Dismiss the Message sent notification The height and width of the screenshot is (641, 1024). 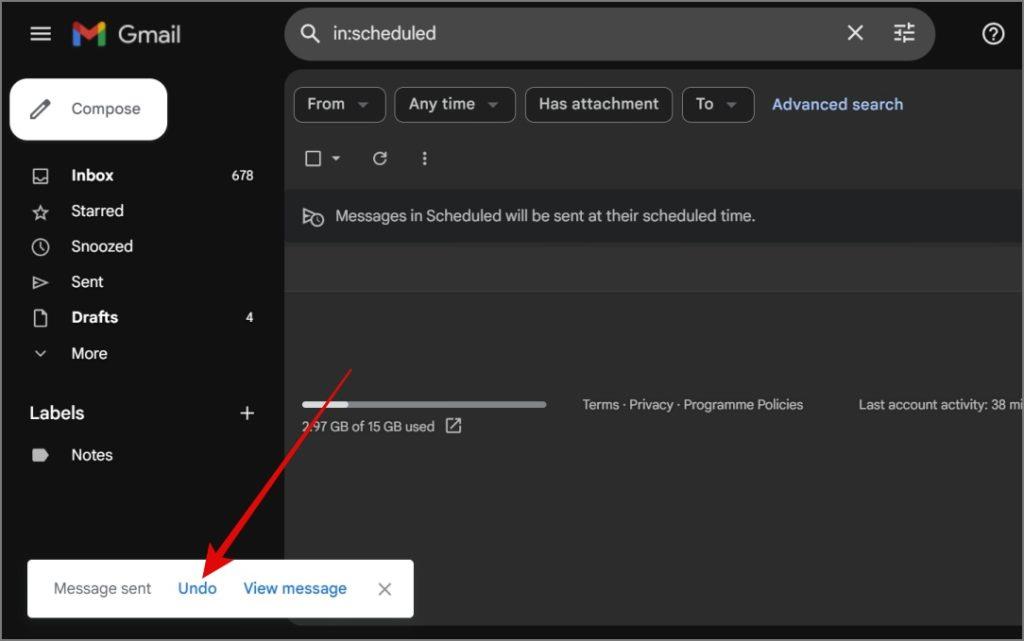click(385, 589)
